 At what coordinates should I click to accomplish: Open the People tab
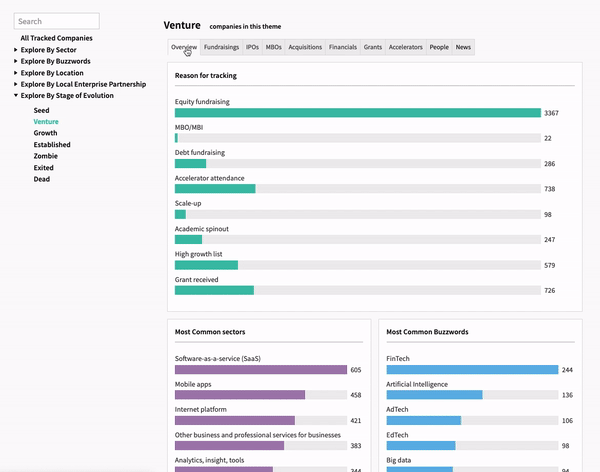(439, 47)
